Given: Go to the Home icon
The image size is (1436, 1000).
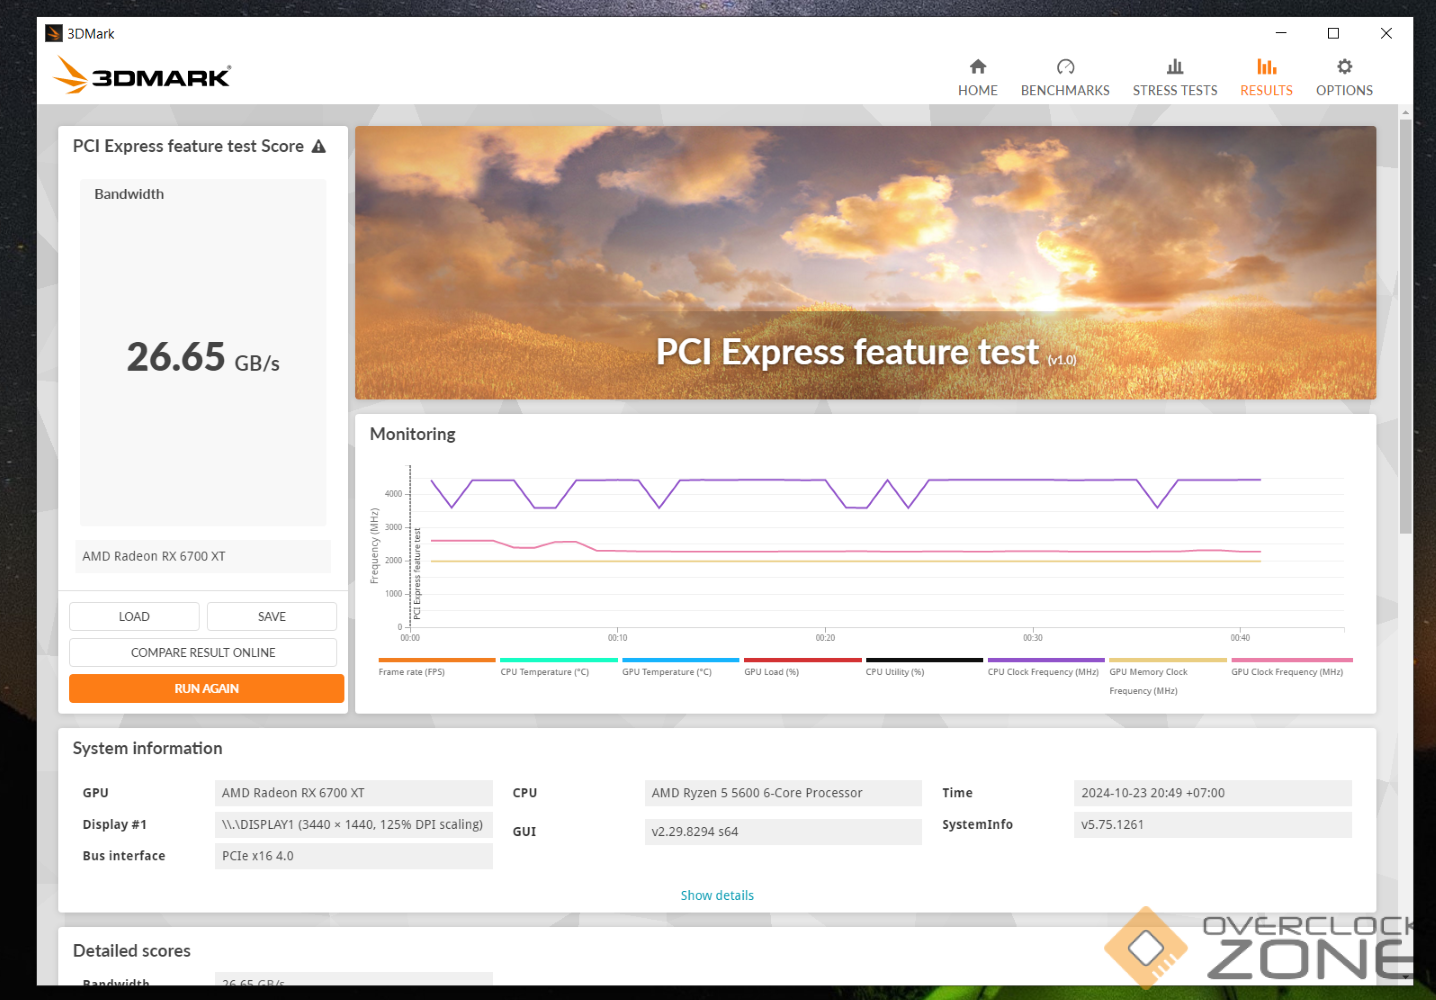Looking at the screenshot, I should (x=977, y=67).
